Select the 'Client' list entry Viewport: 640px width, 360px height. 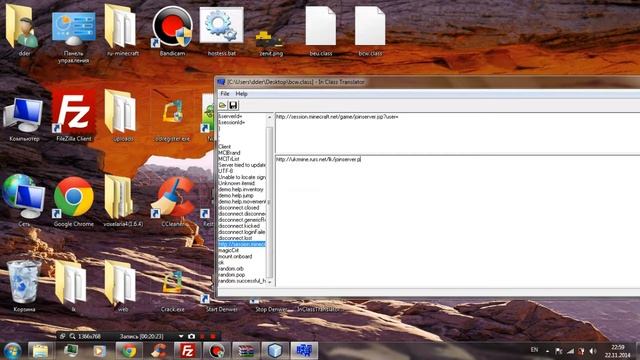pyautogui.click(x=224, y=147)
